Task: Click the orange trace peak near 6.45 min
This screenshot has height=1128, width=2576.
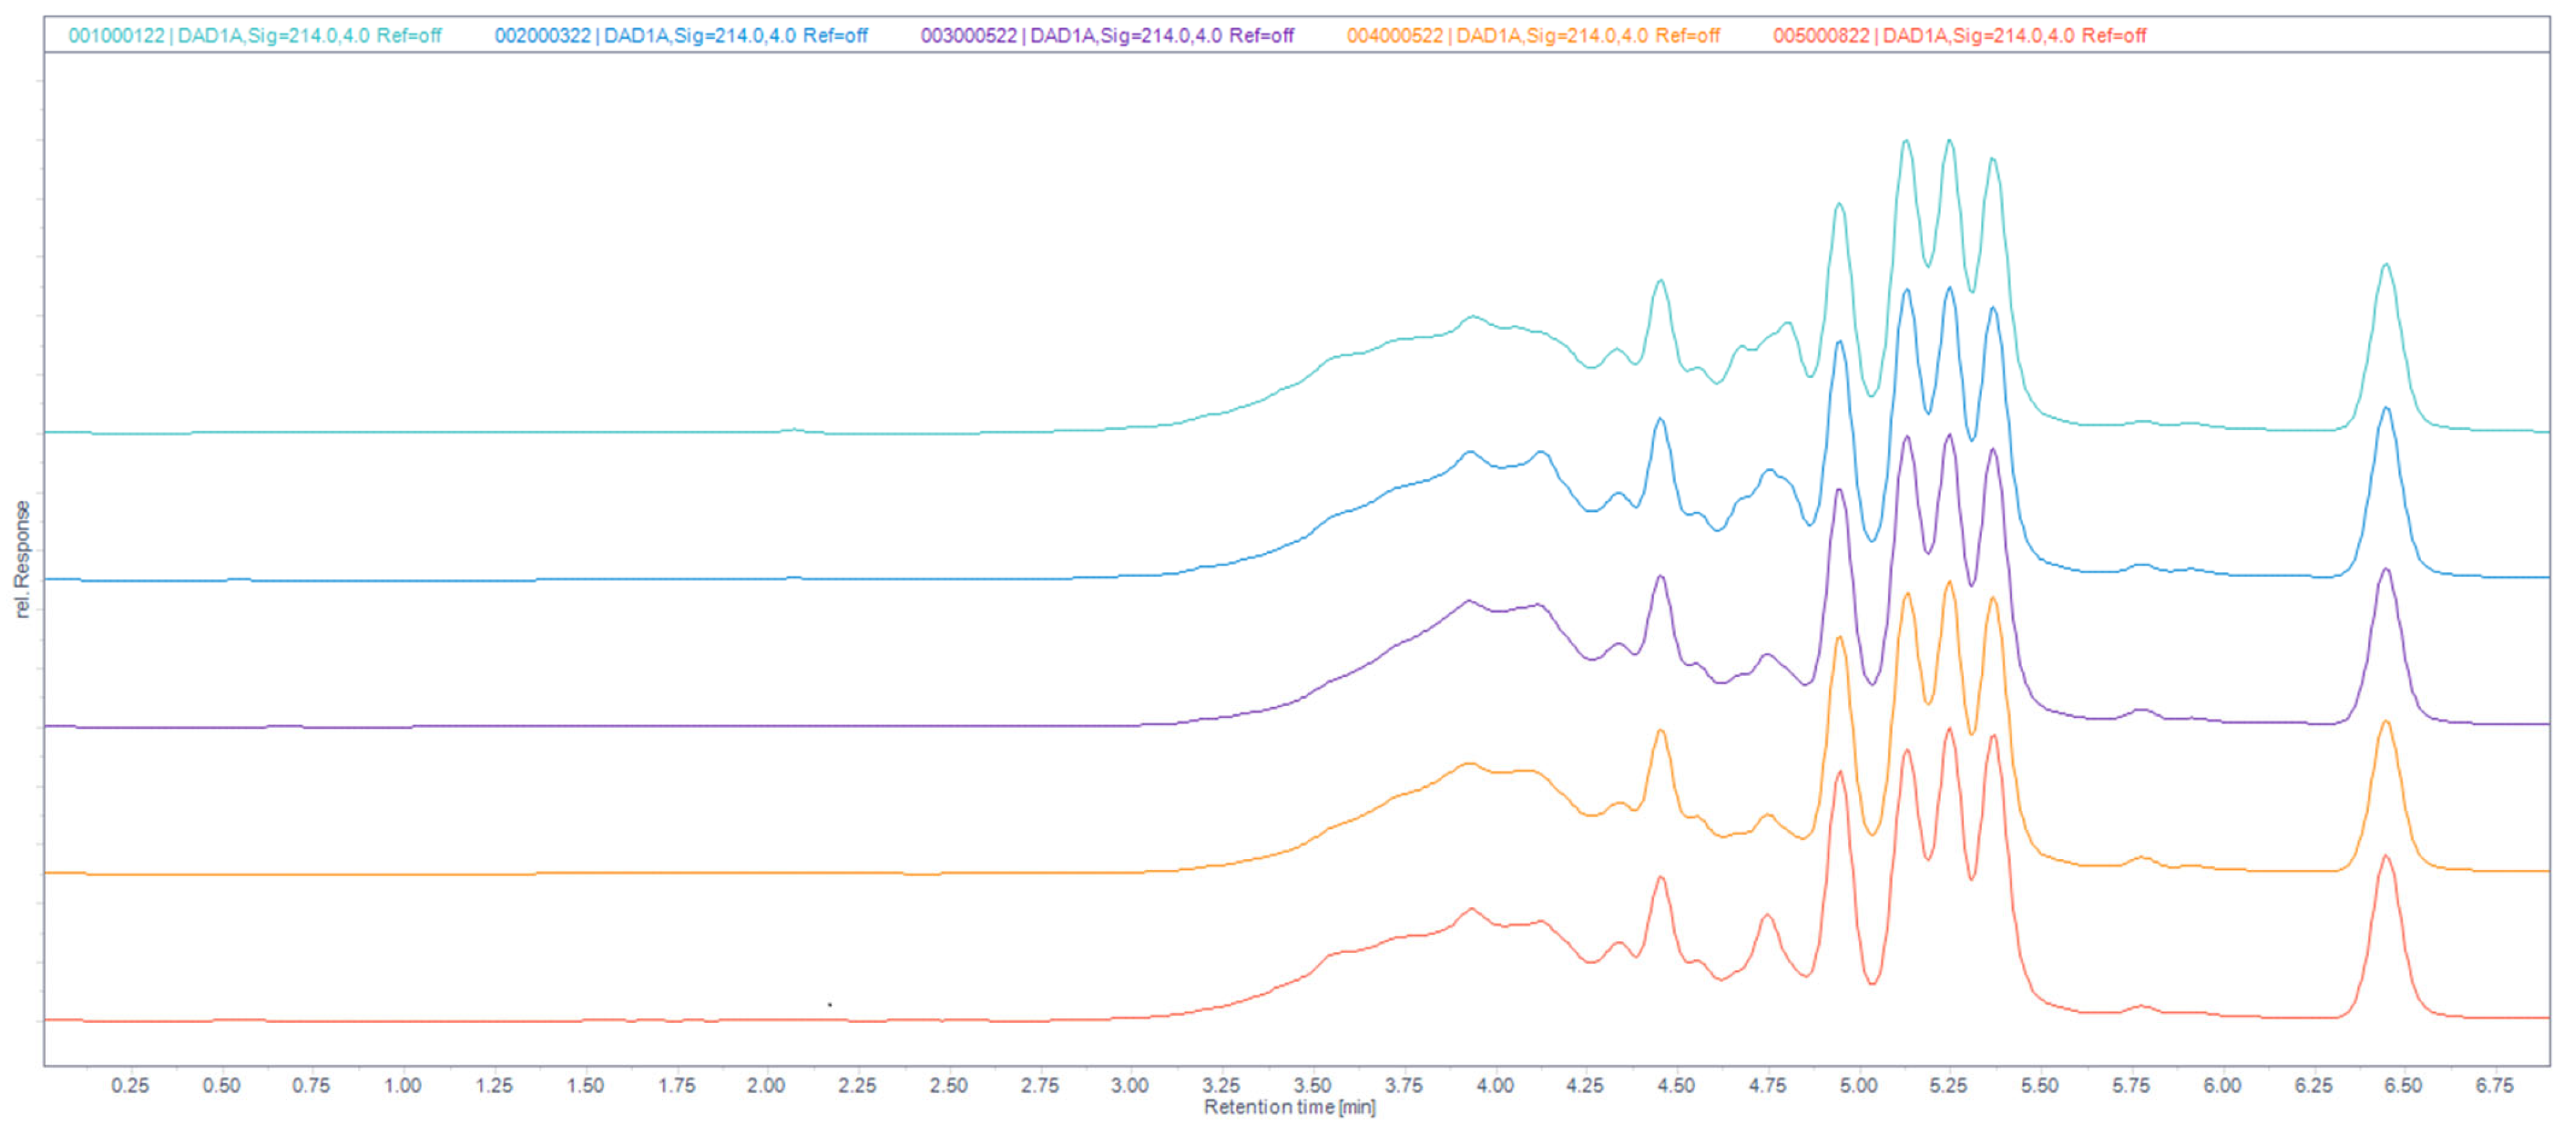Action: pyautogui.click(x=2386, y=722)
